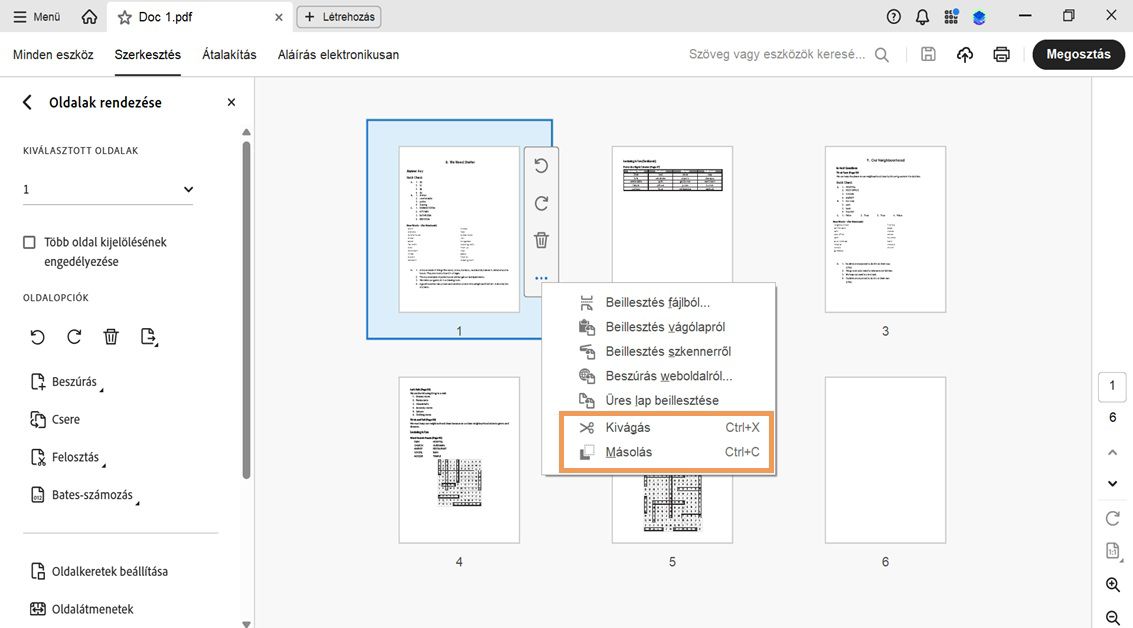Open Aláírás elektronikusan tab
This screenshot has width=1133, height=628.
pos(338,55)
